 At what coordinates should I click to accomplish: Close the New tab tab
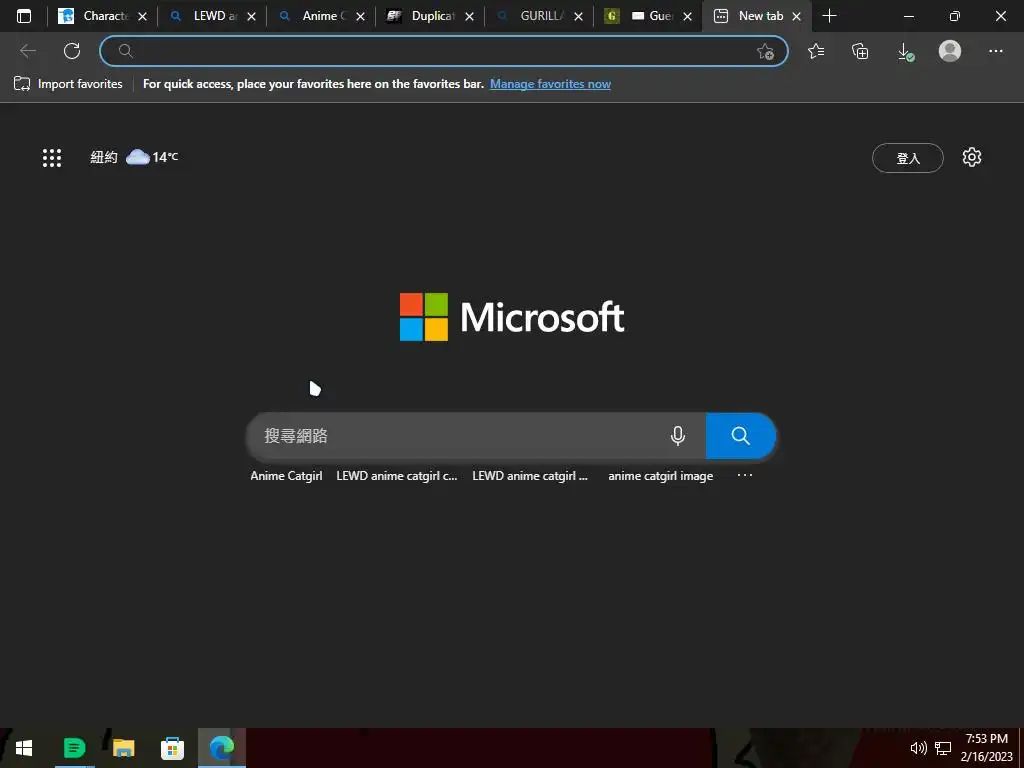click(797, 17)
